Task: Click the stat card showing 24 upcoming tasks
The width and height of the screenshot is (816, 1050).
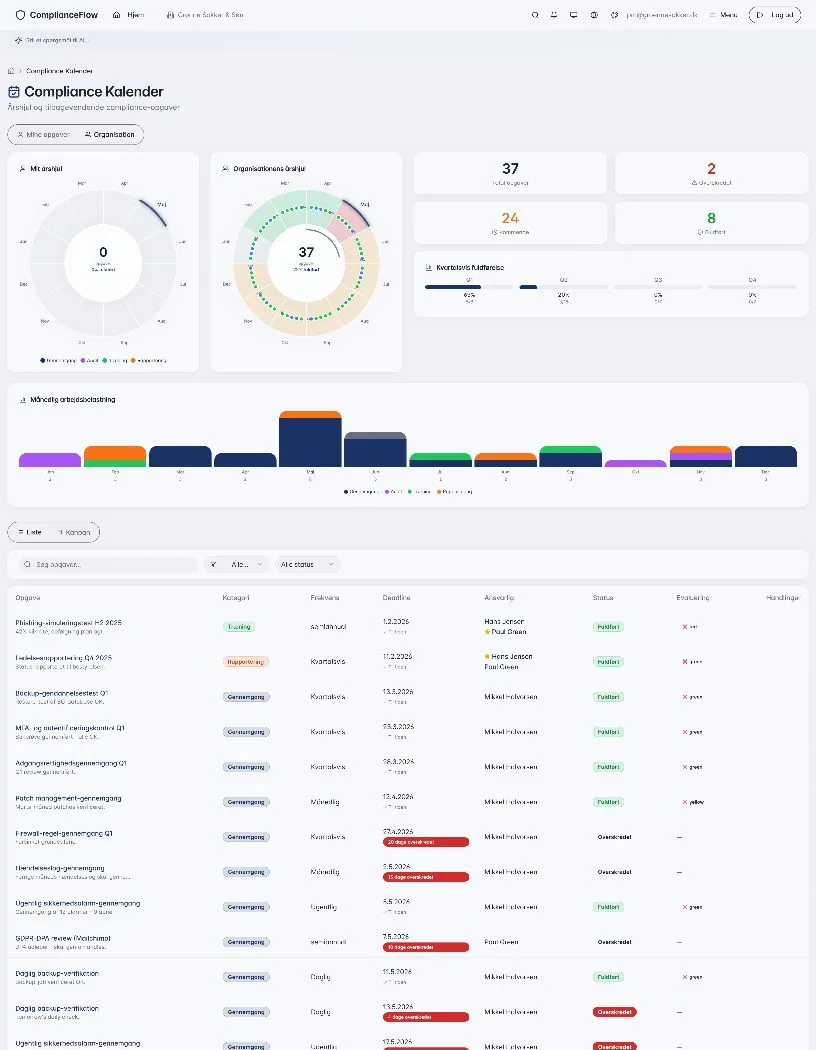Action: (510, 223)
